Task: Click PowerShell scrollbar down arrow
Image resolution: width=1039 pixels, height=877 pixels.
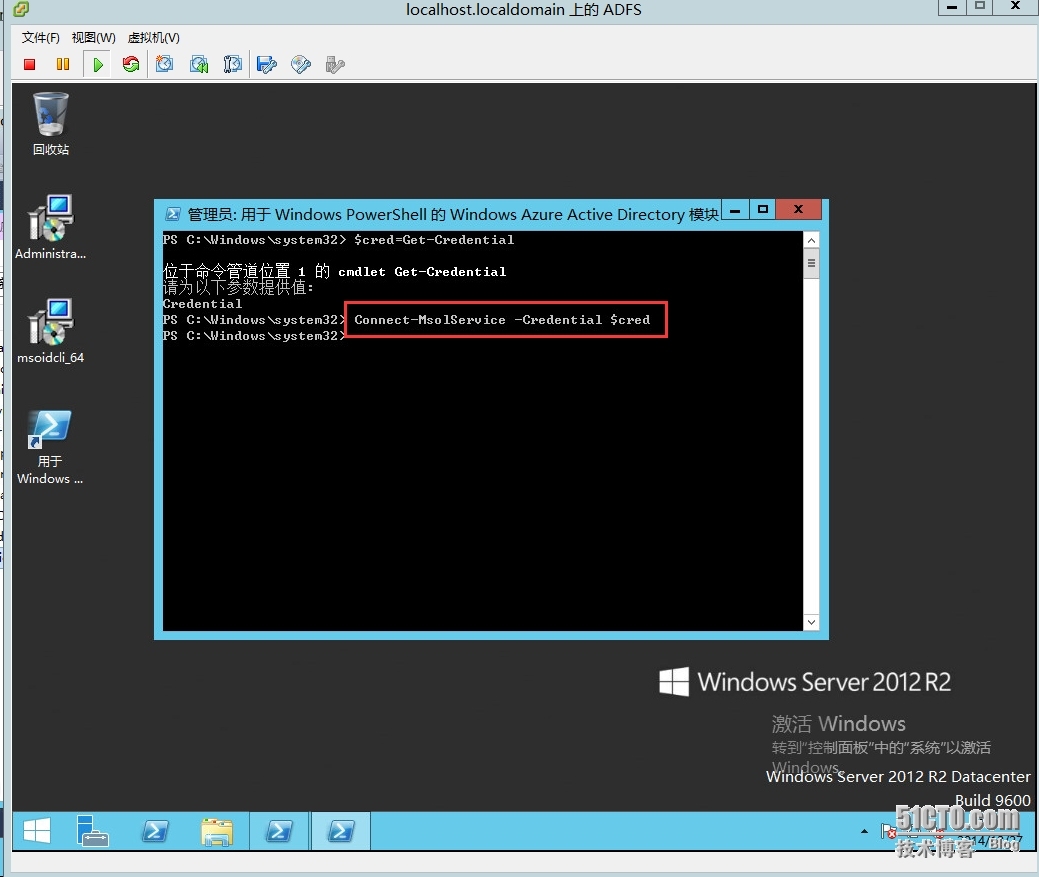Action: tap(811, 622)
